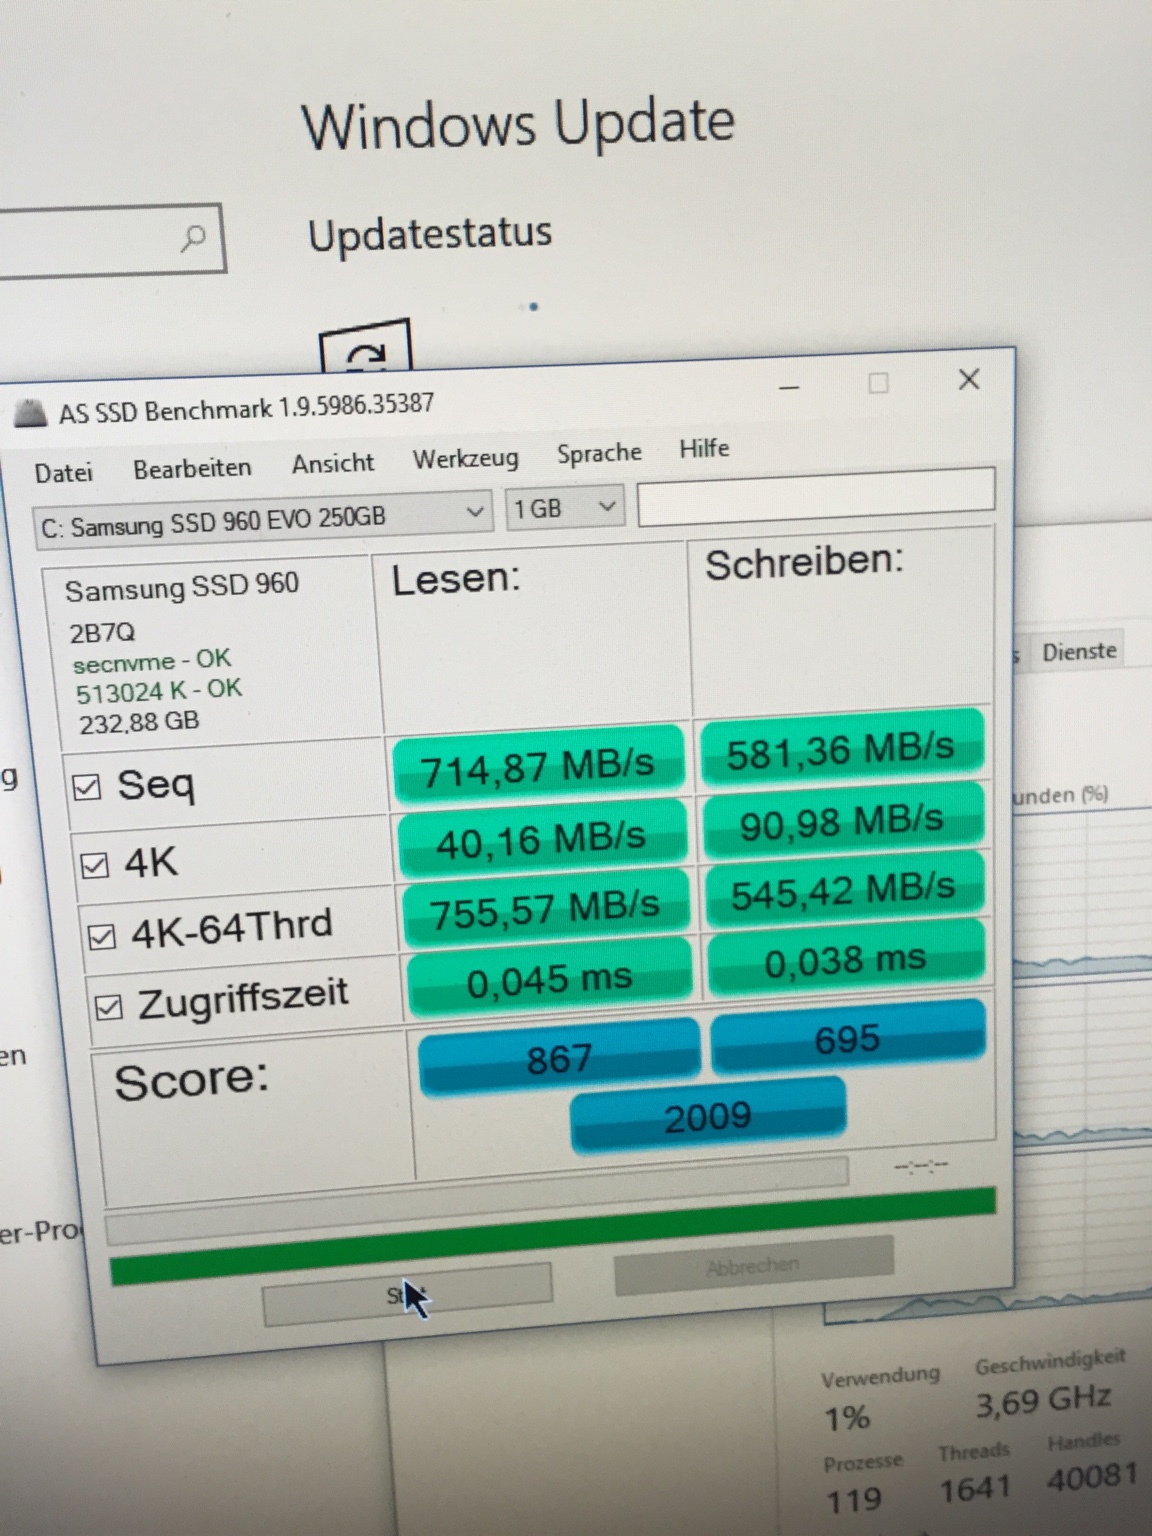
Task: Click the 2B7Q firmware text
Action: pos(102,632)
